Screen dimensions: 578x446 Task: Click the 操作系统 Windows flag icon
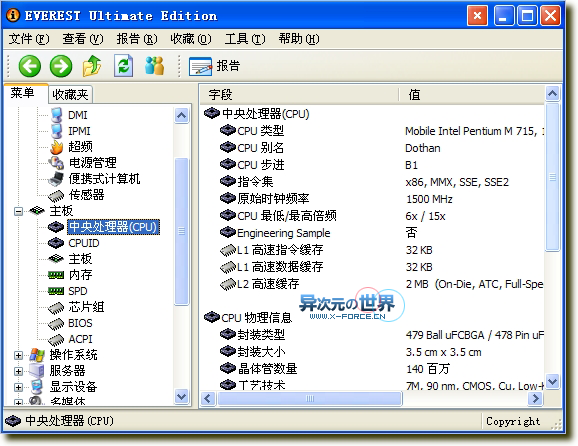(x=37, y=355)
